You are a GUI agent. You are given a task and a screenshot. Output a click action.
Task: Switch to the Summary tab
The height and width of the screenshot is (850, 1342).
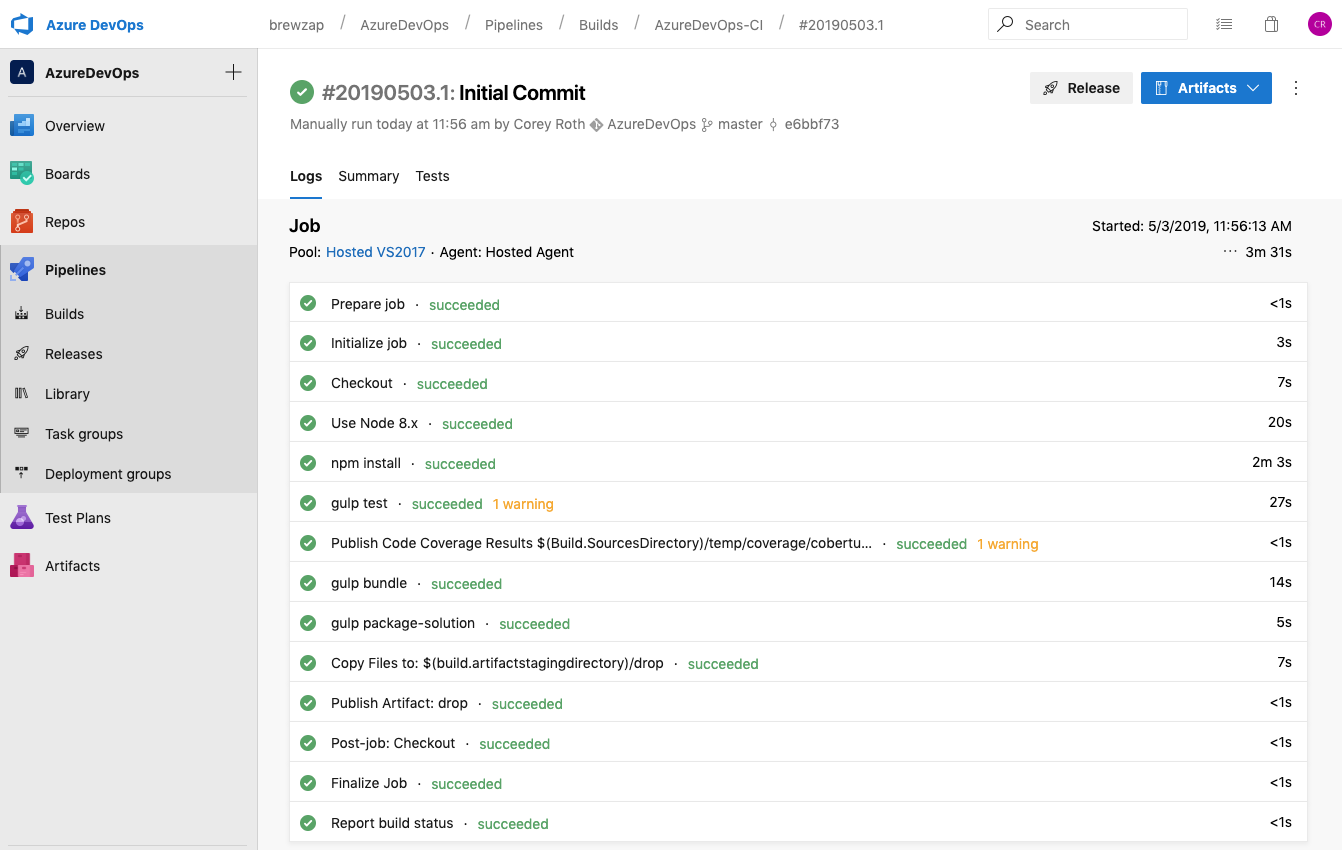coord(368,176)
